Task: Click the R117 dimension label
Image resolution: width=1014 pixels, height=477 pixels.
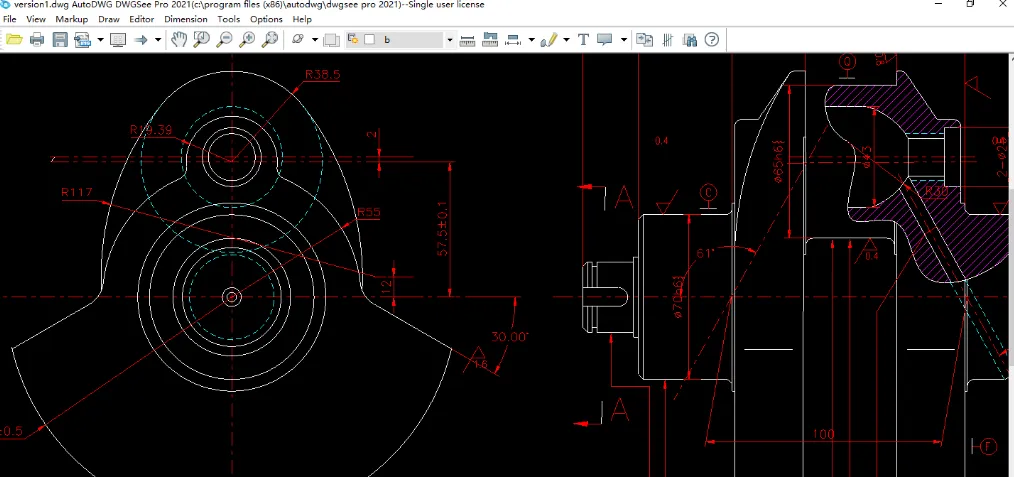Action: pos(77,192)
